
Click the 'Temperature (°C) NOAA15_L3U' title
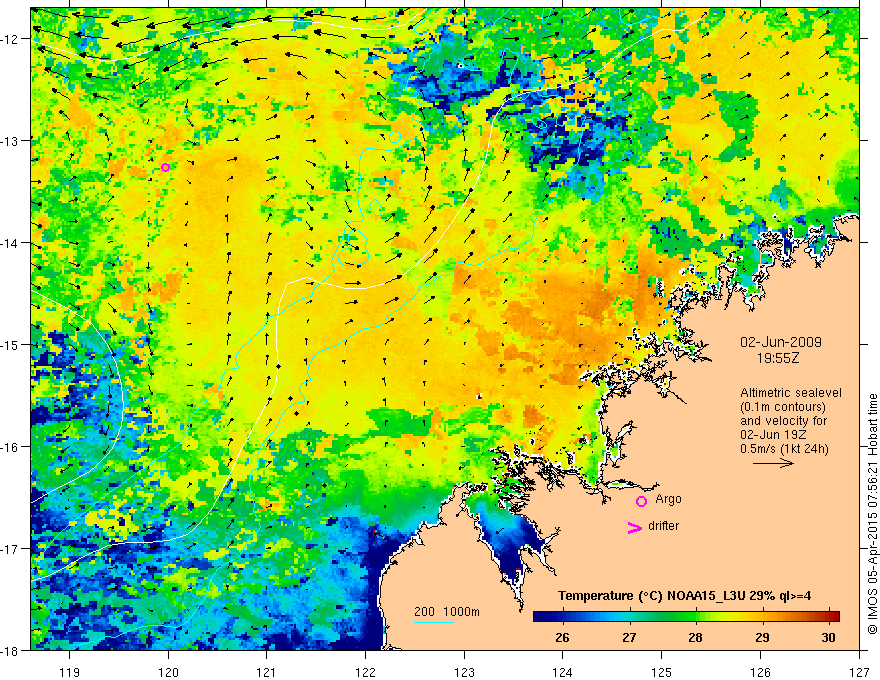pos(652,596)
